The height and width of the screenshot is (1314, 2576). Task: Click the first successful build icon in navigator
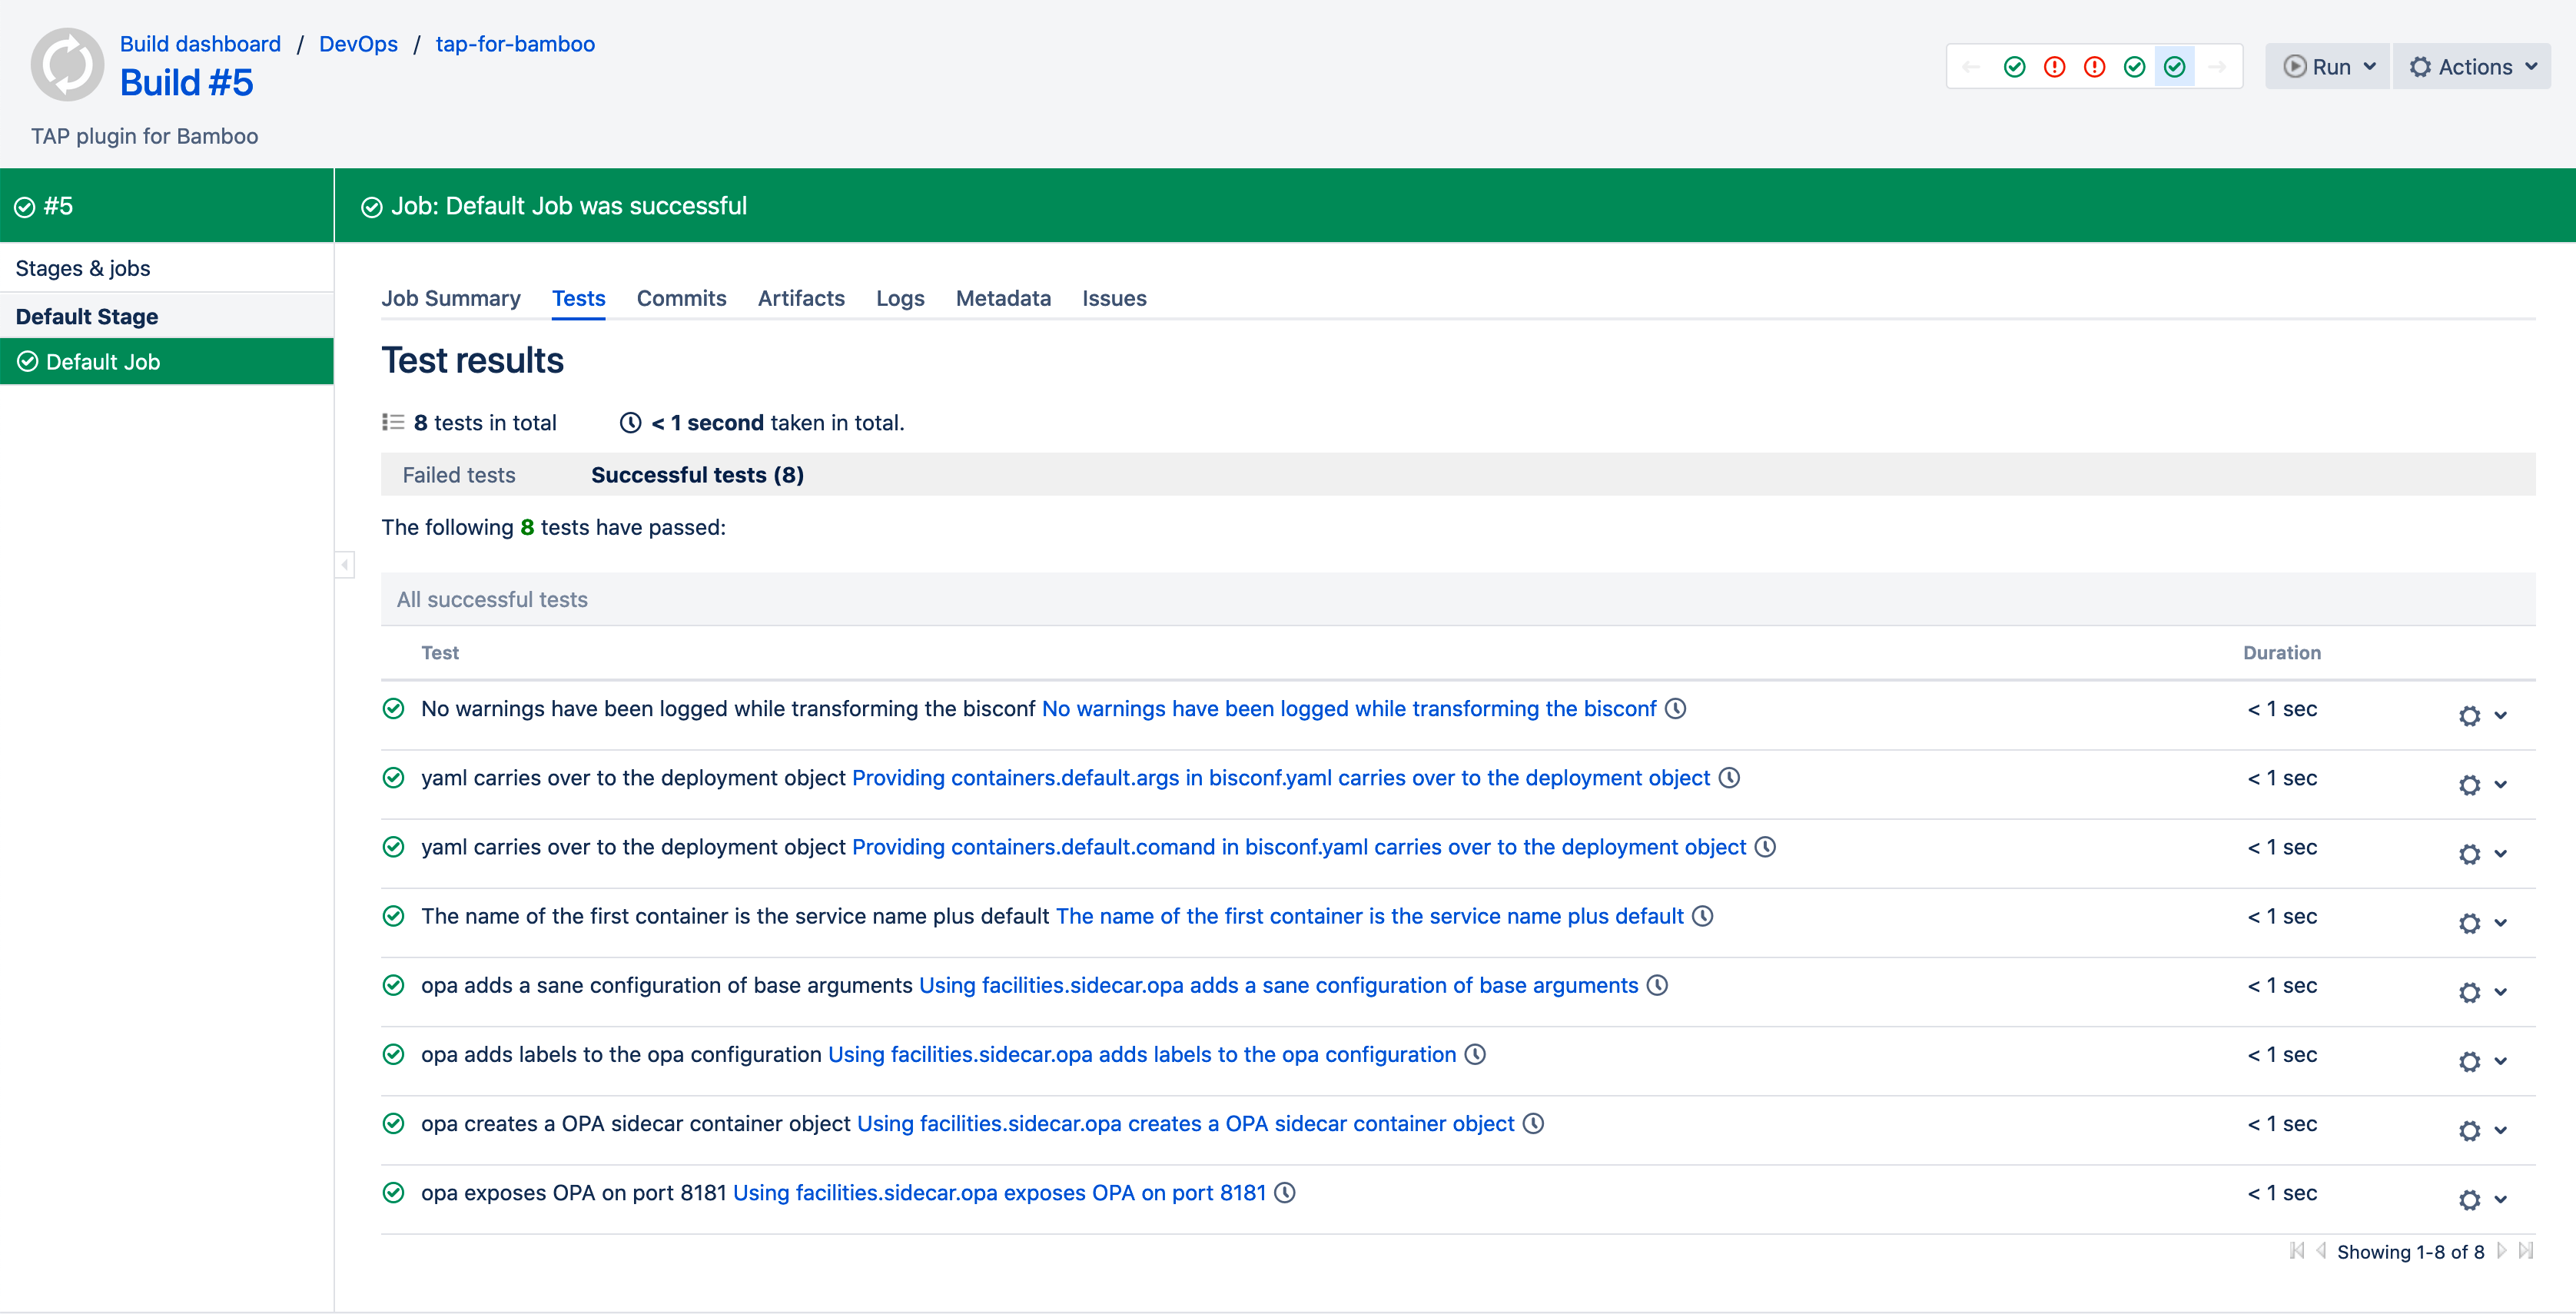click(2014, 67)
